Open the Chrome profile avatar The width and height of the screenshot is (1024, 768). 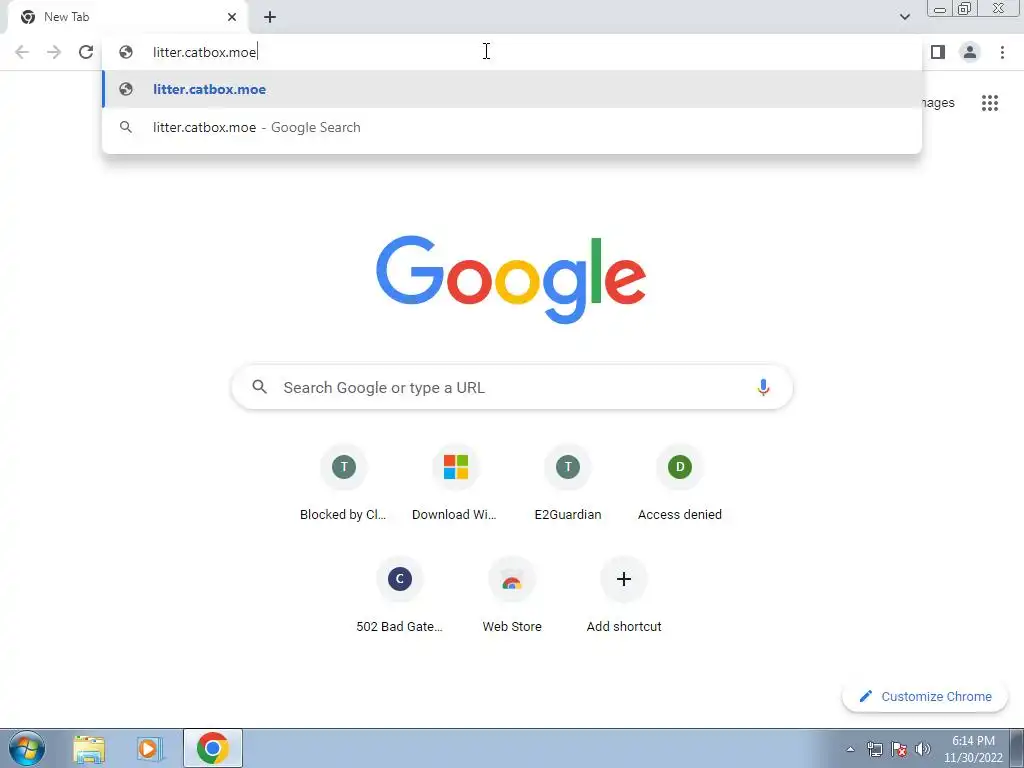(970, 52)
